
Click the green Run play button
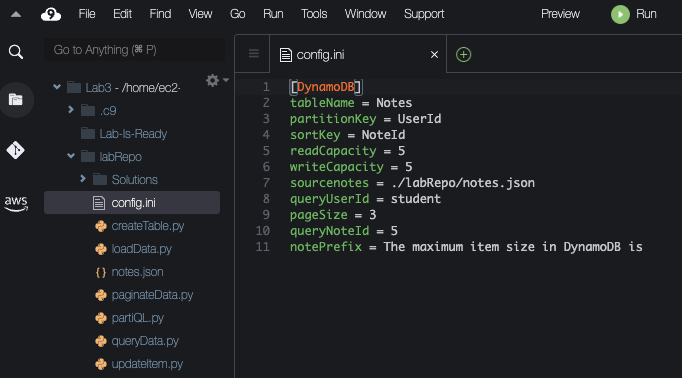(x=620, y=14)
